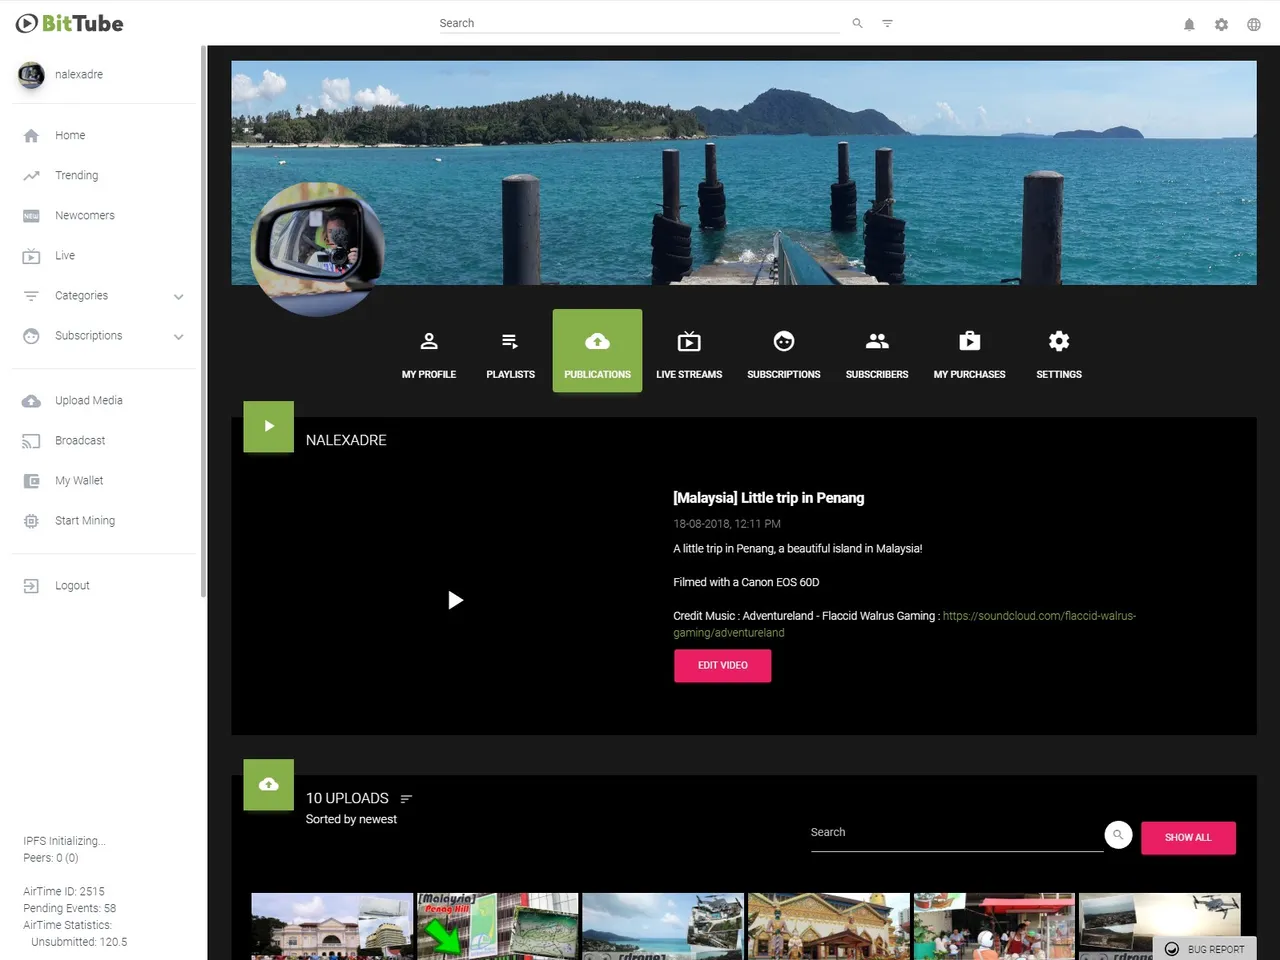Click the Trending arrow icon
Screen dimensions: 1280x960
[x=31, y=176]
